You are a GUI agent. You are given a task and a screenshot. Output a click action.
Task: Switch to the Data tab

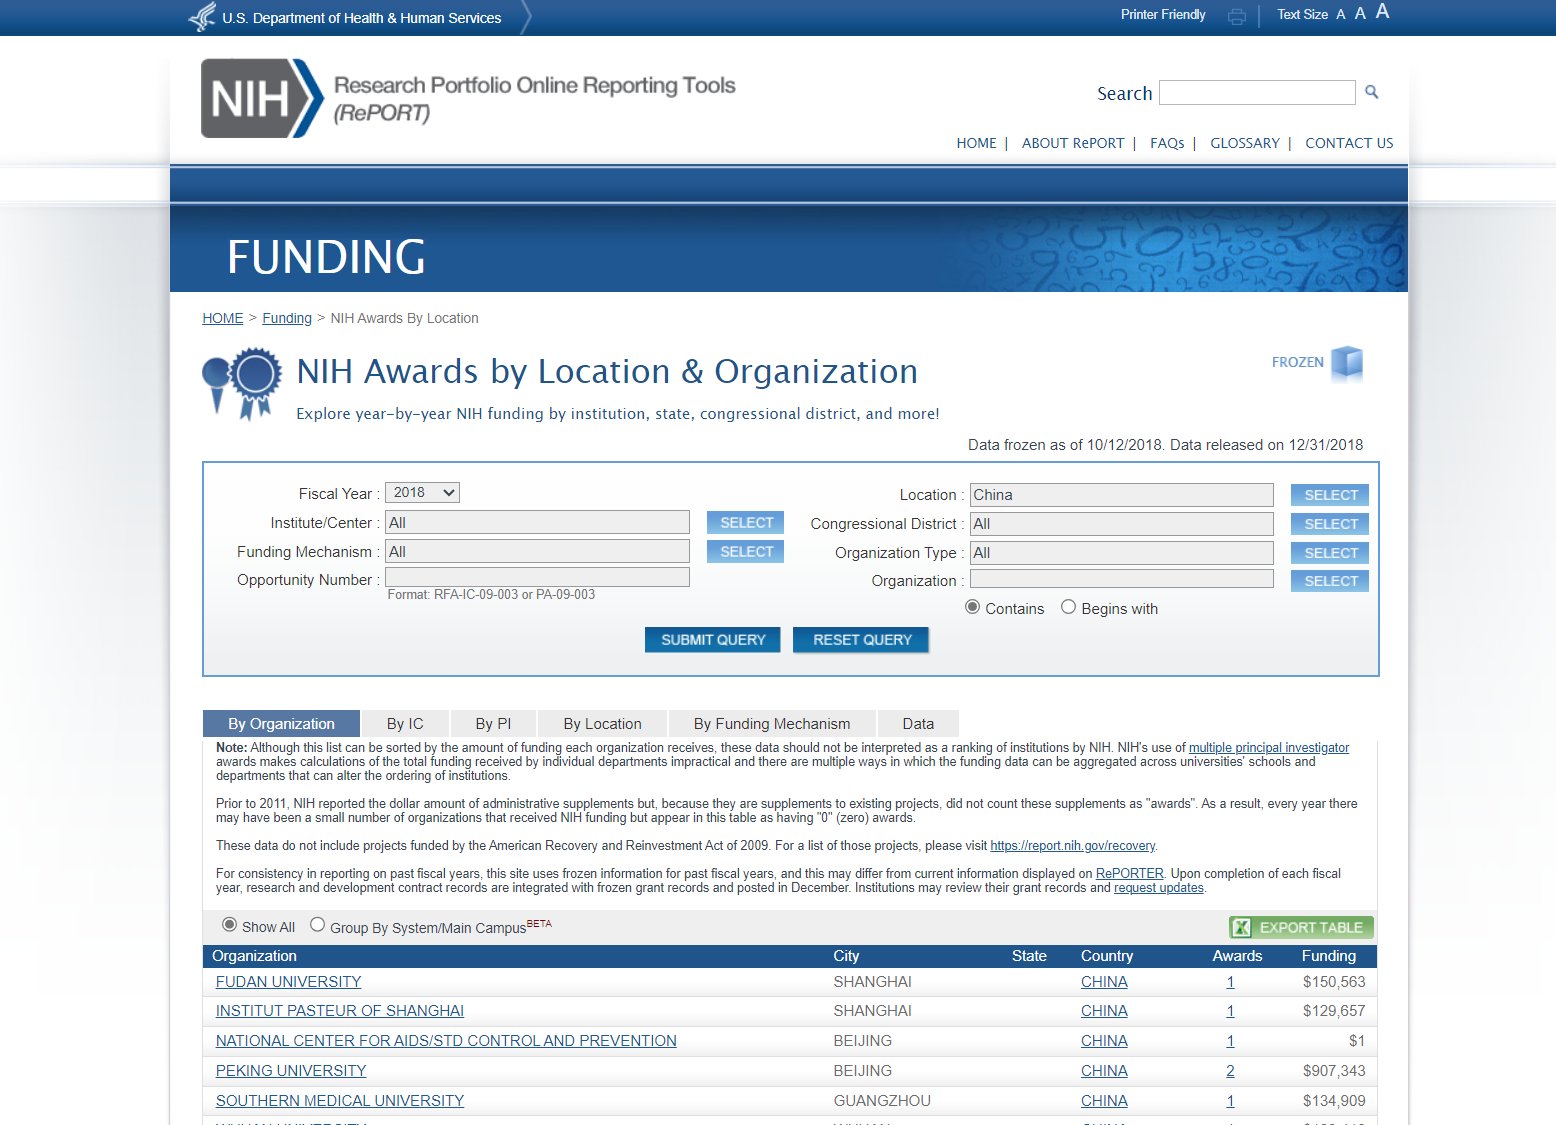coord(918,724)
